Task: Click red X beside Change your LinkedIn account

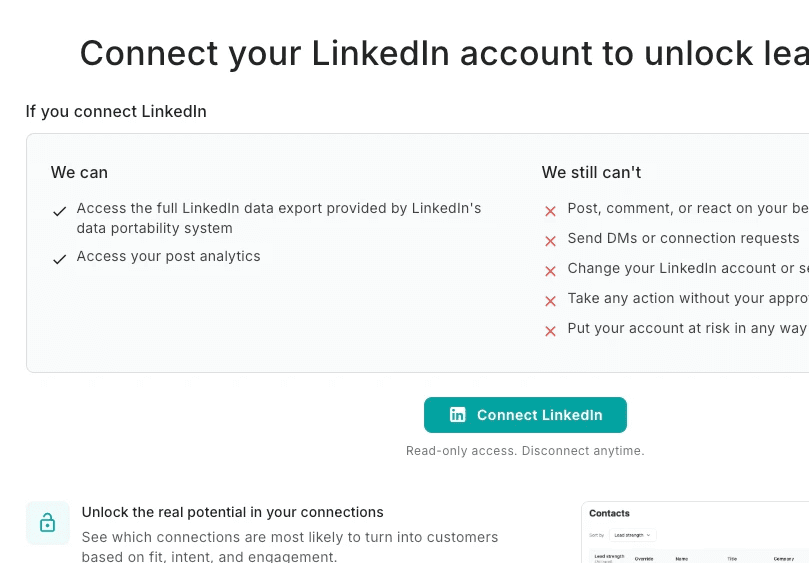Action: coord(550,271)
